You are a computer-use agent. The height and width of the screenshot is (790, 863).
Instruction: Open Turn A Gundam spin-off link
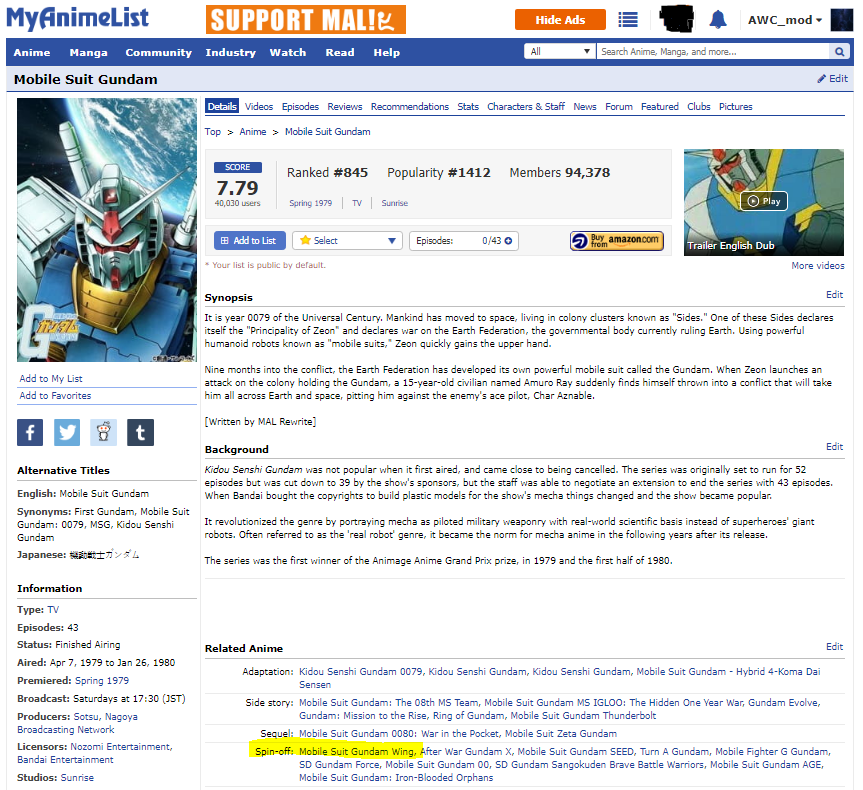coord(674,751)
